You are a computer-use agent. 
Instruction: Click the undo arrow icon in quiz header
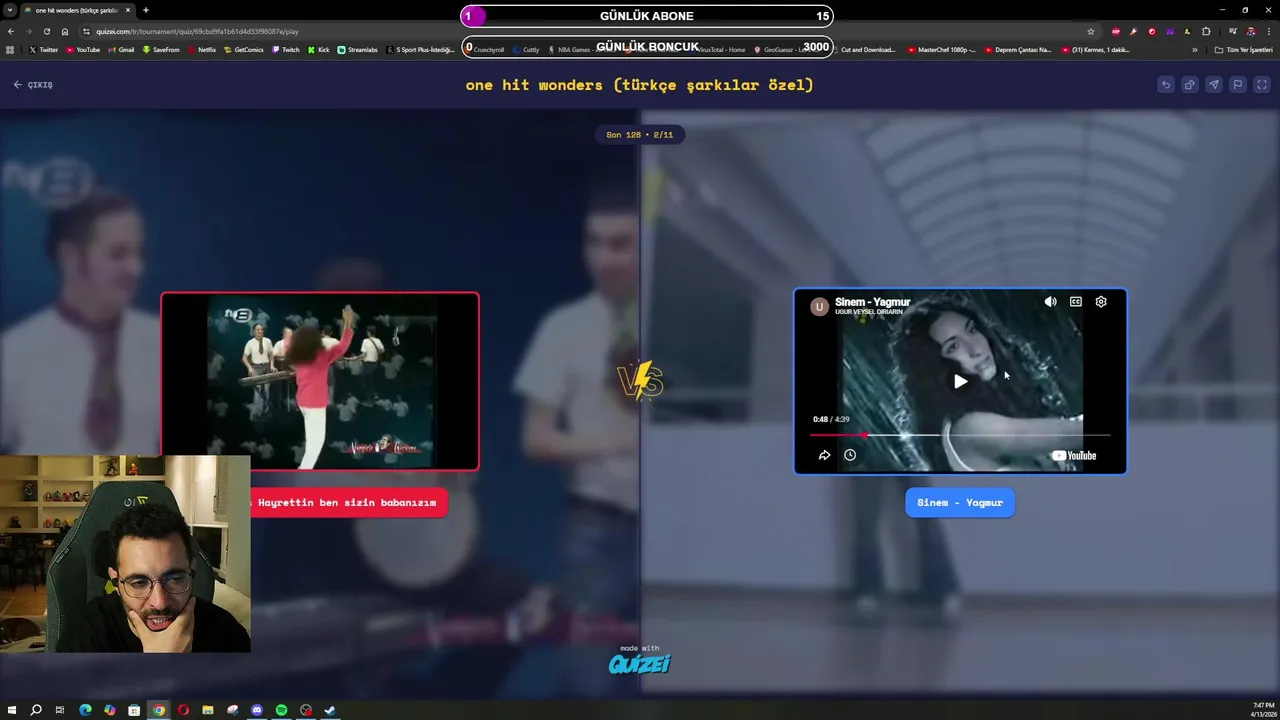point(1166,85)
